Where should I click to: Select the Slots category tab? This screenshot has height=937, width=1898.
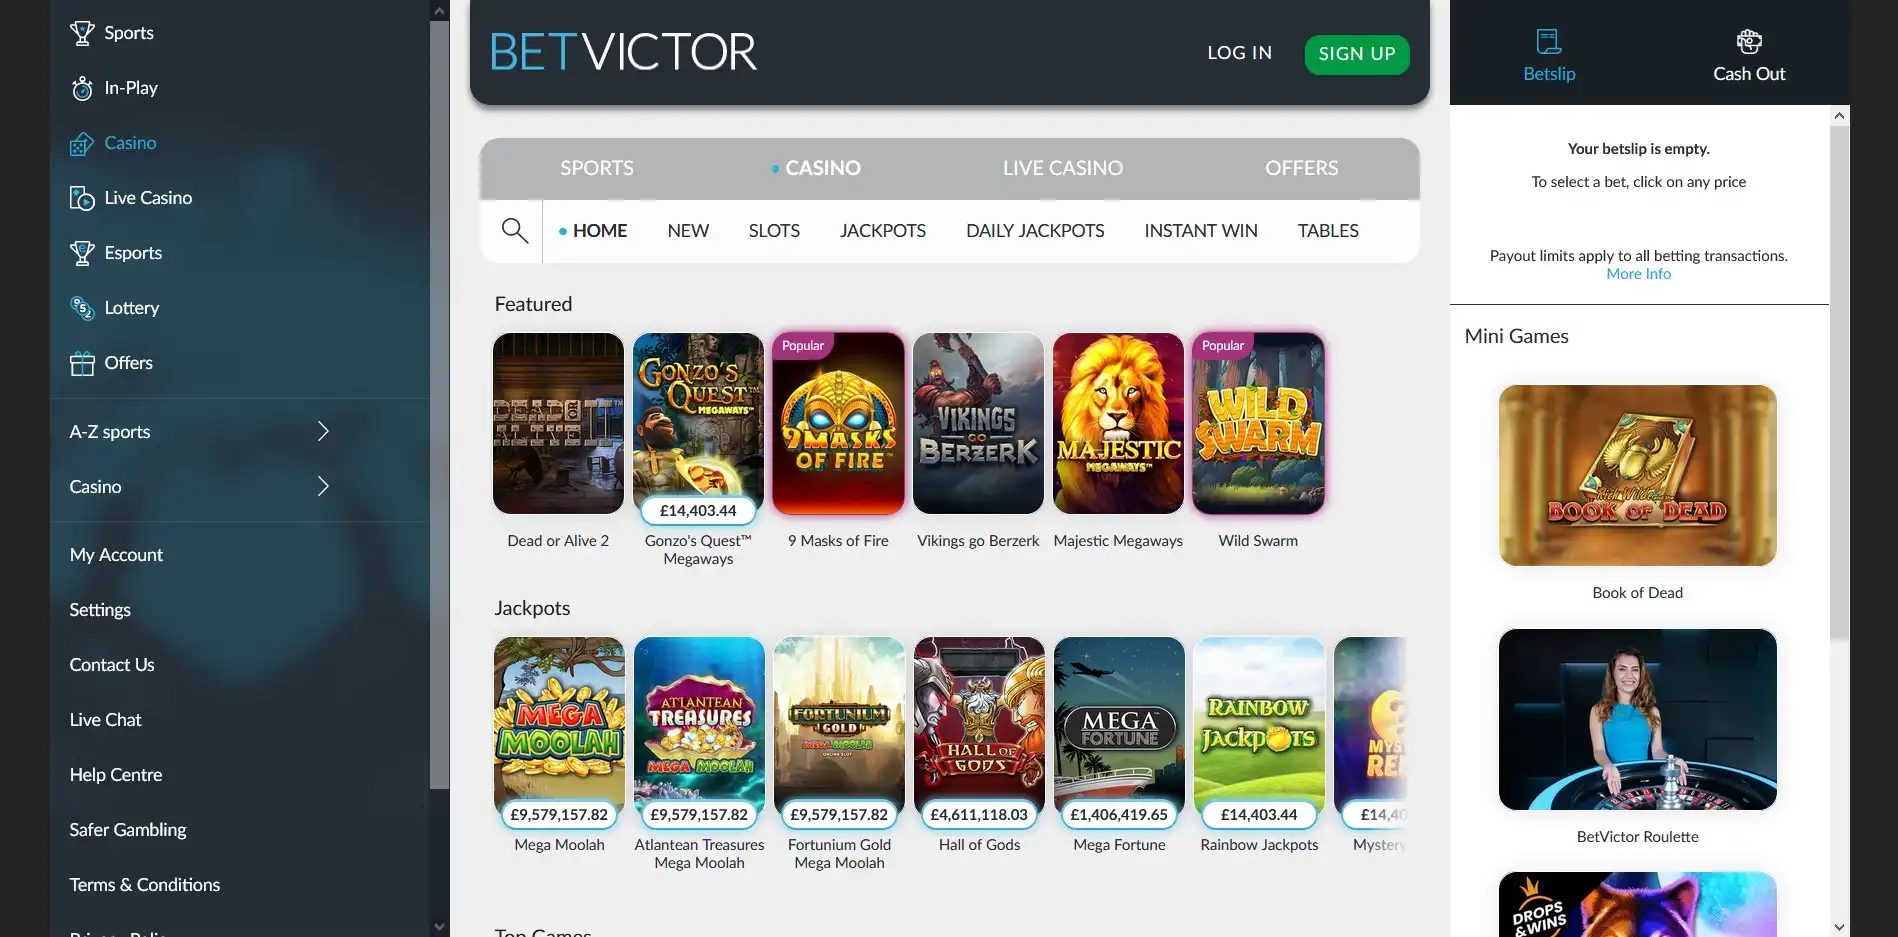click(774, 231)
